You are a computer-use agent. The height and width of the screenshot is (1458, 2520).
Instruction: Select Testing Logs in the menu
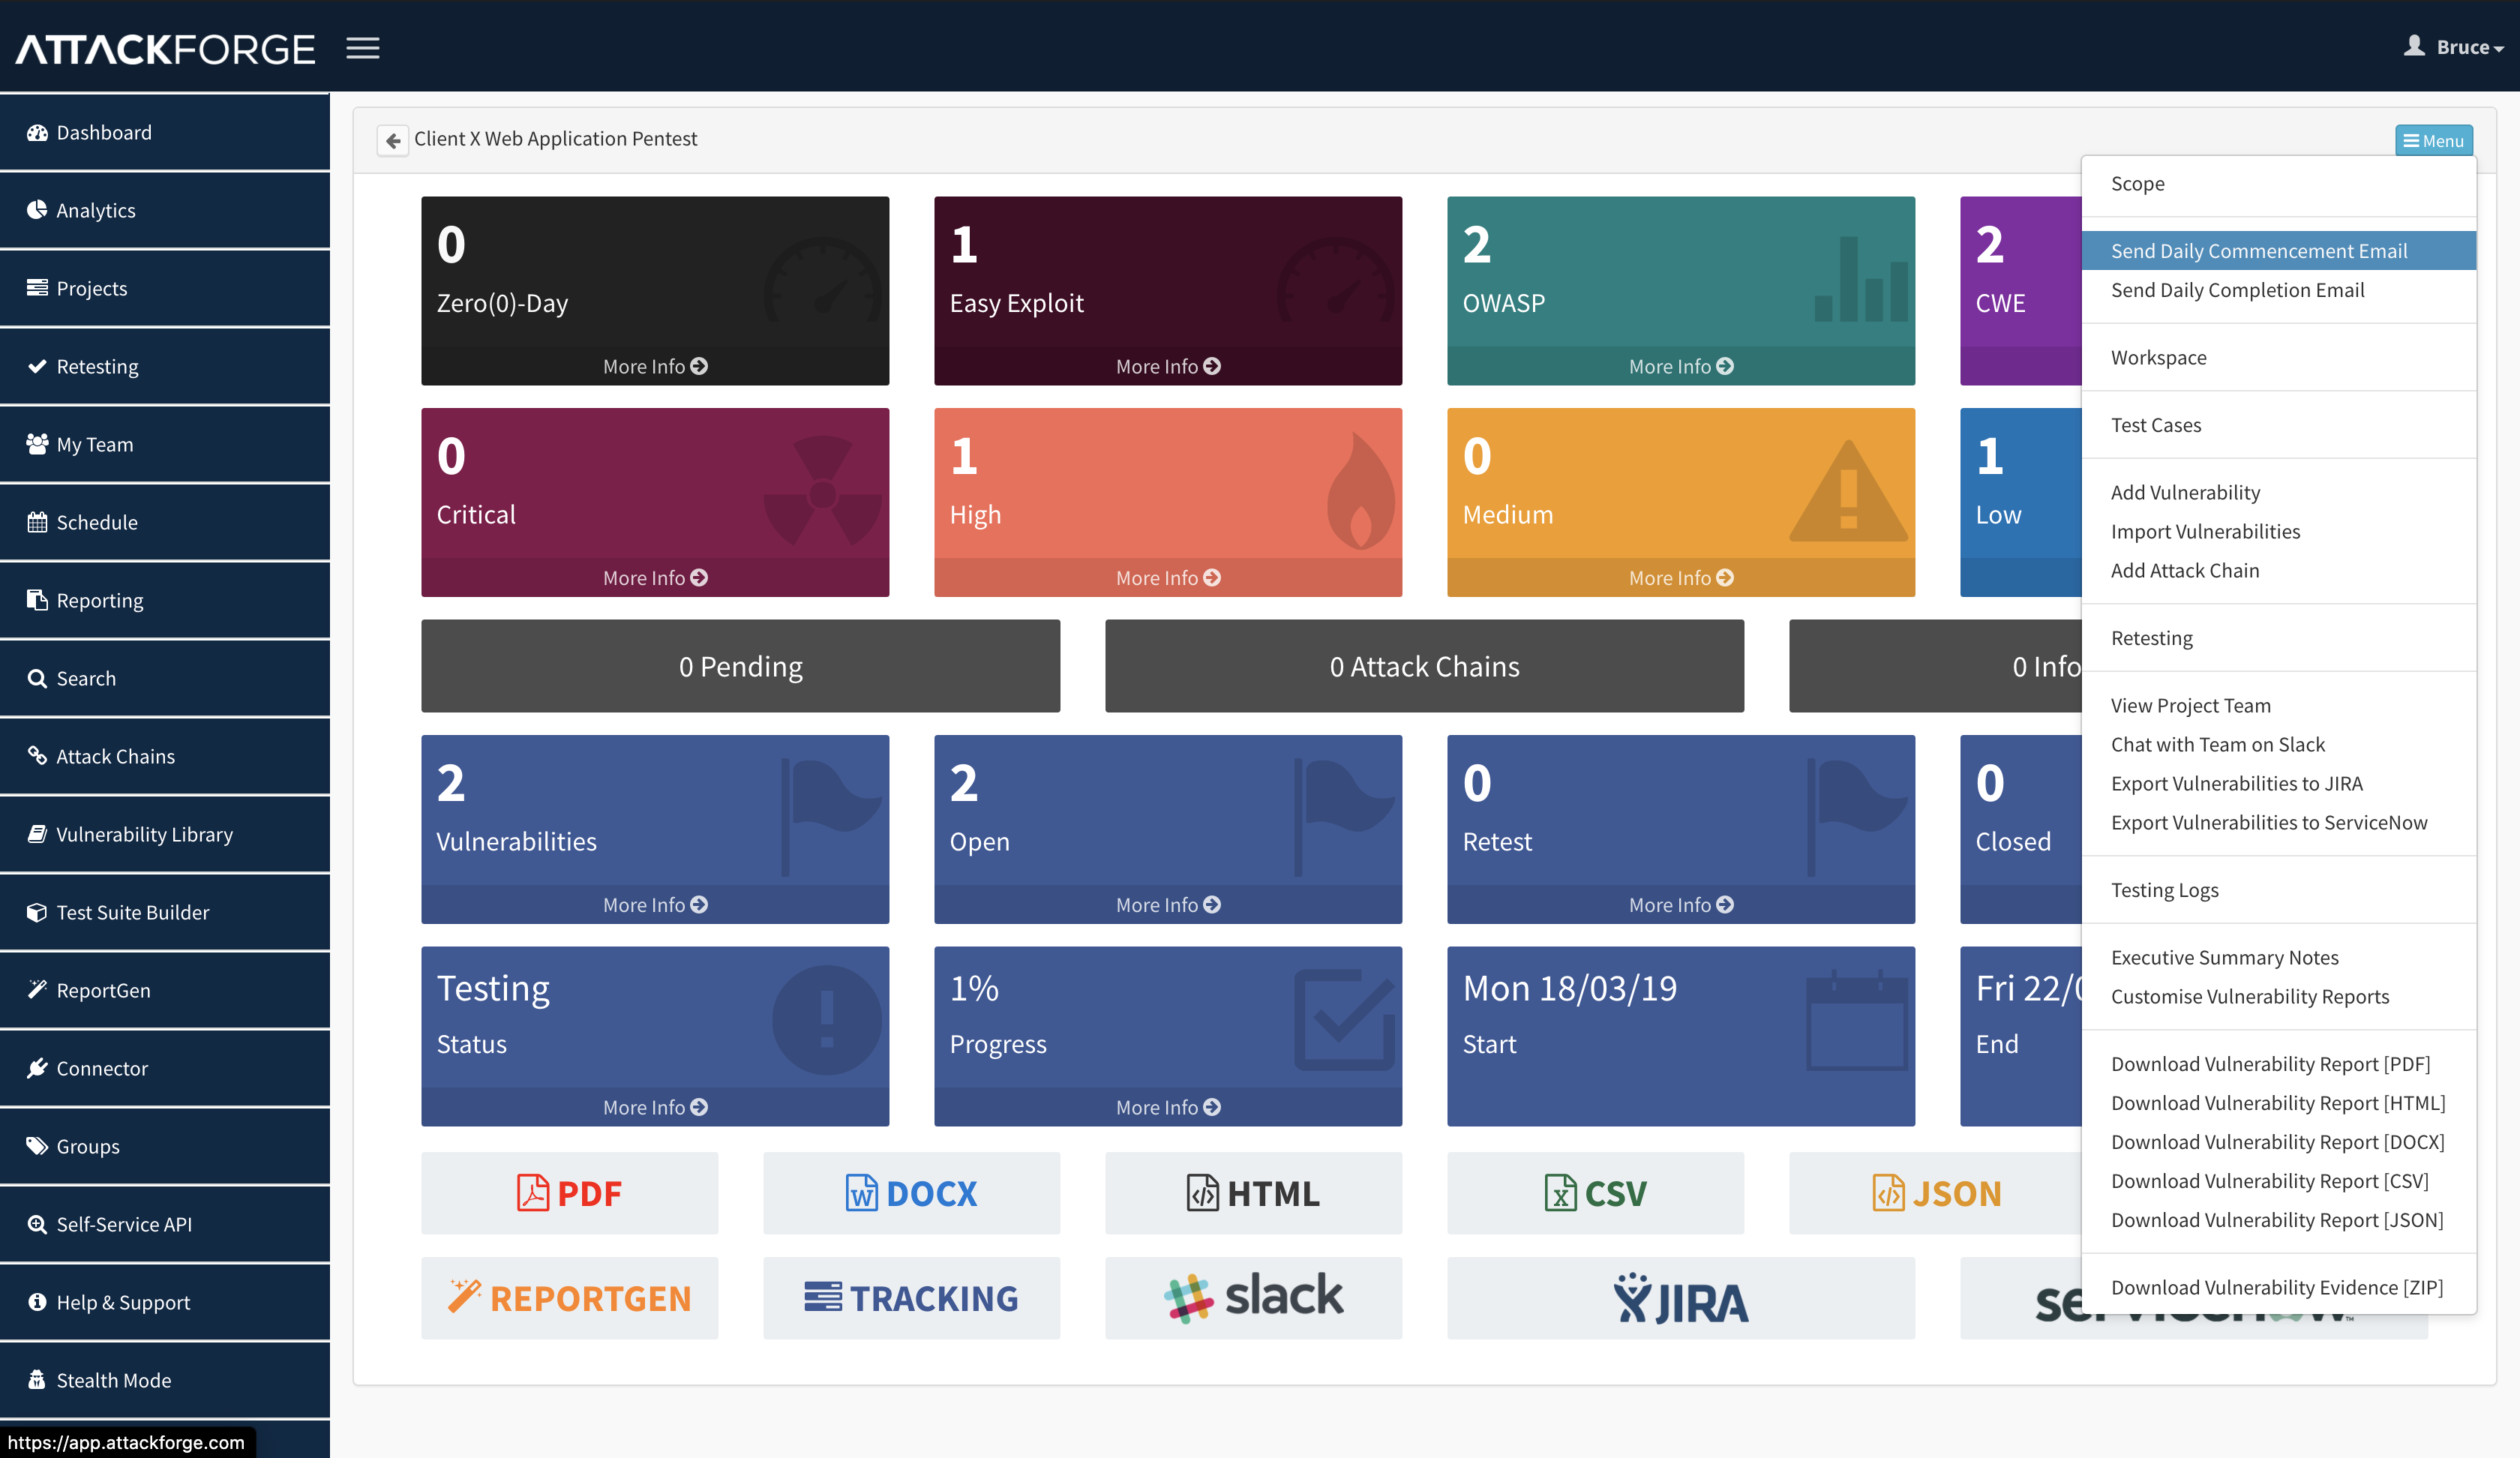point(2278,889)
